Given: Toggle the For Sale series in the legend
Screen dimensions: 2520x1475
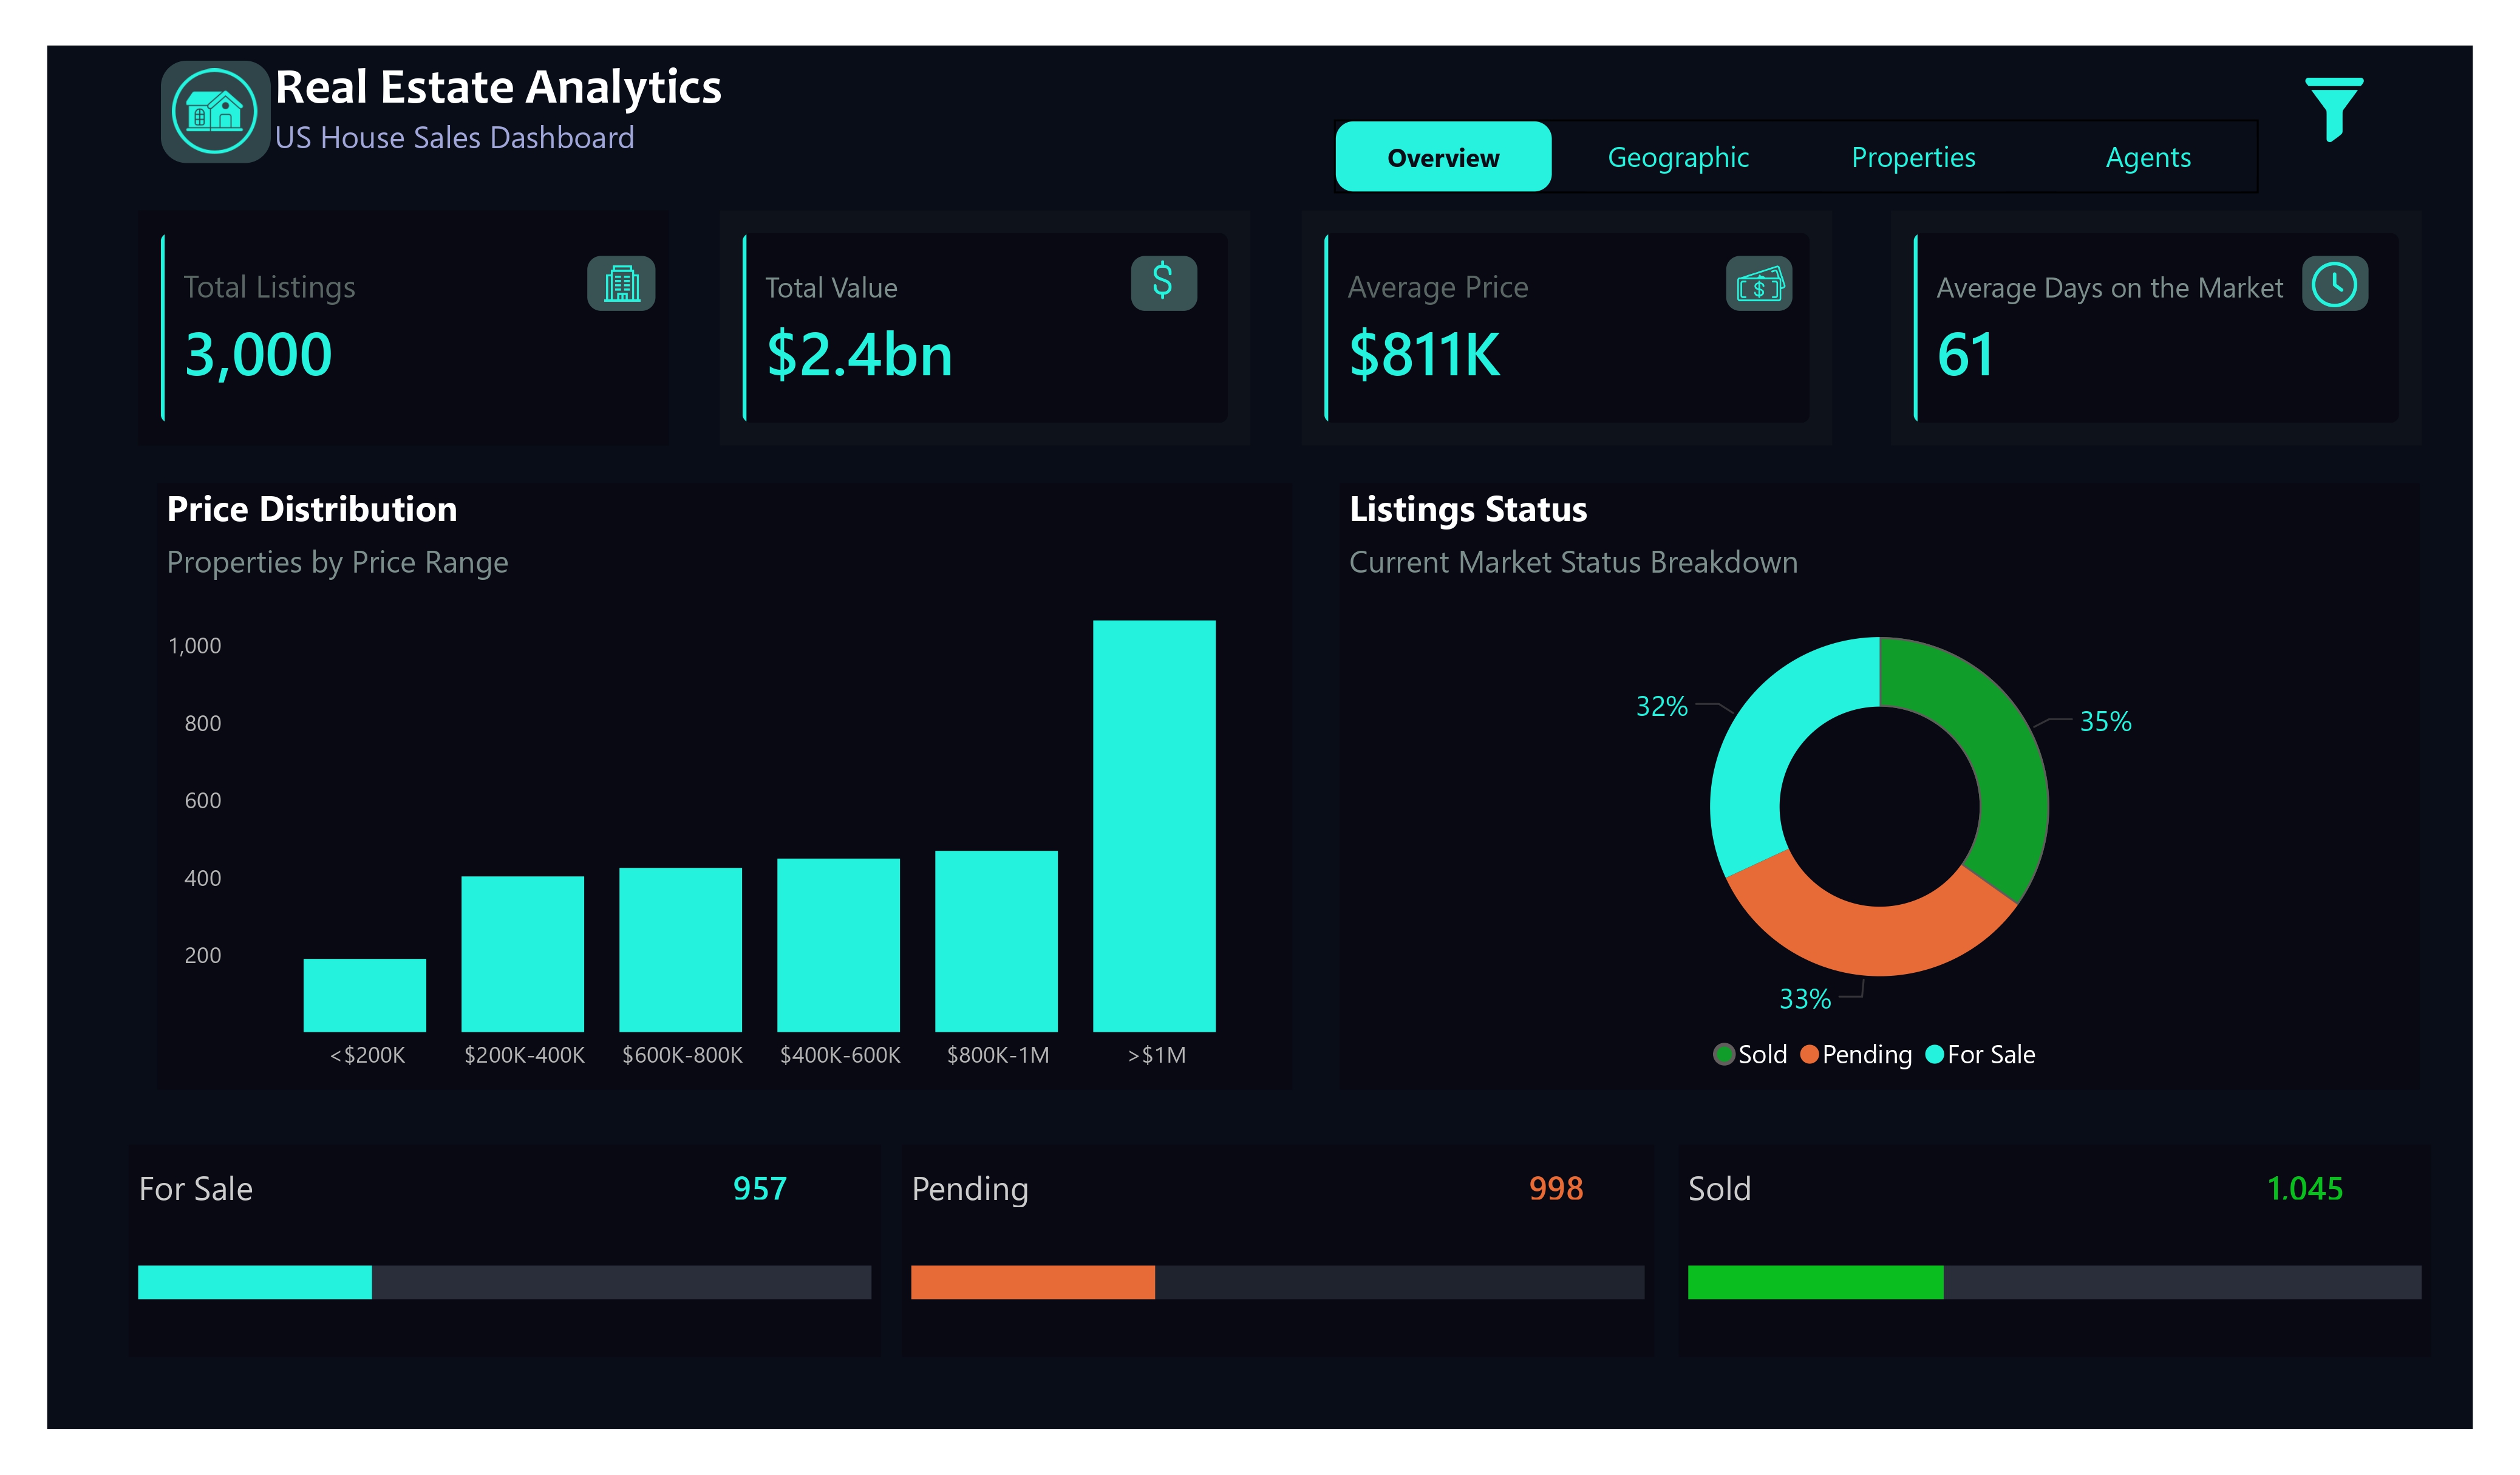Looking at the screenshot, I should pos(1980,1054).
